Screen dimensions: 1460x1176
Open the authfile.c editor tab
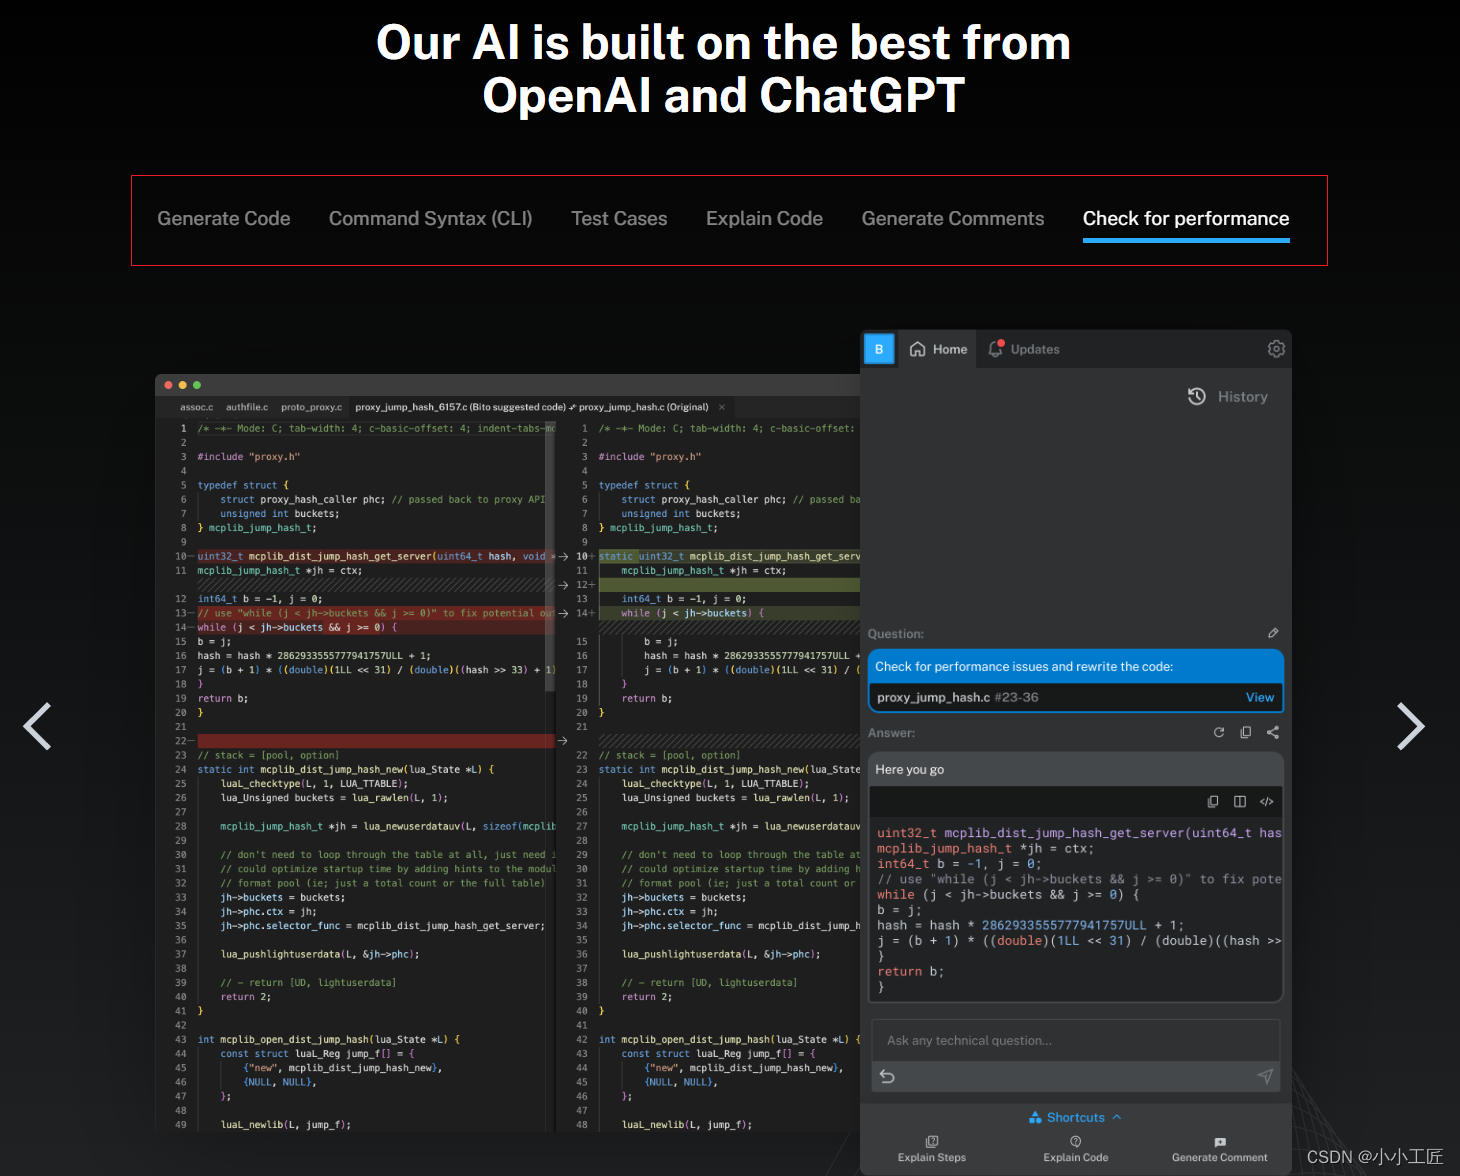247,407
